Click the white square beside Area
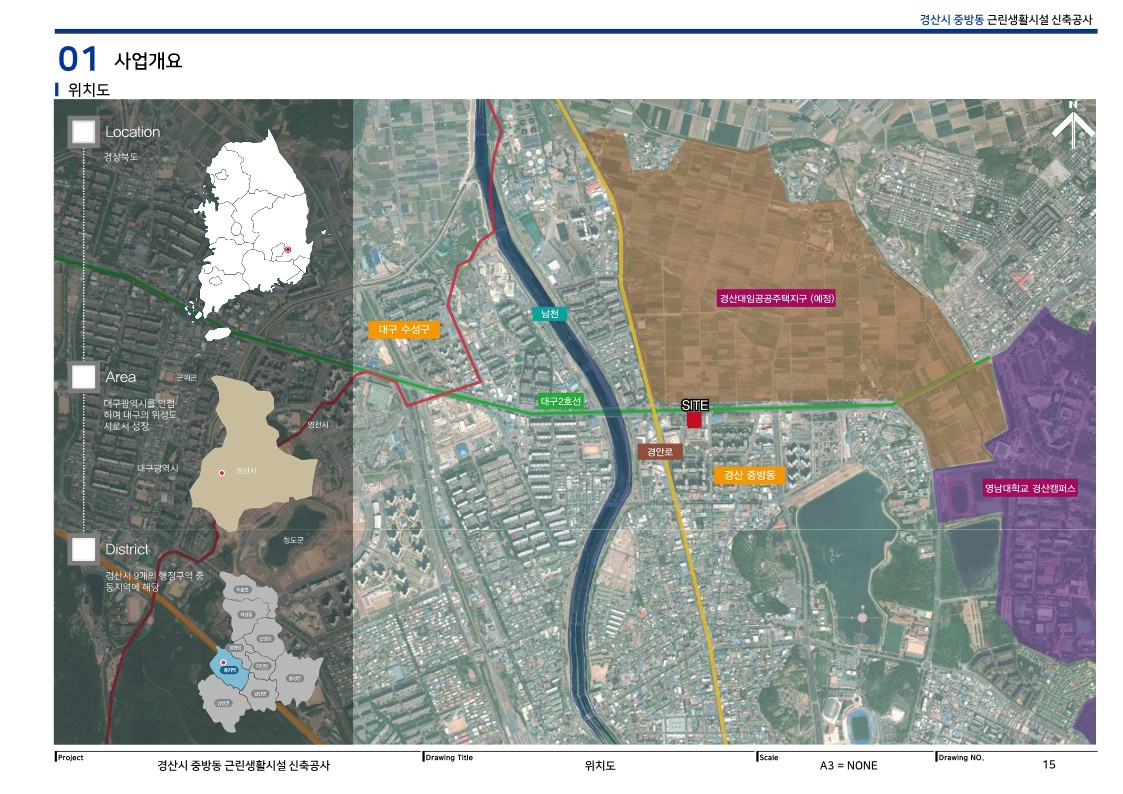This screenshot has width=1123, height=794. point(84,377)
